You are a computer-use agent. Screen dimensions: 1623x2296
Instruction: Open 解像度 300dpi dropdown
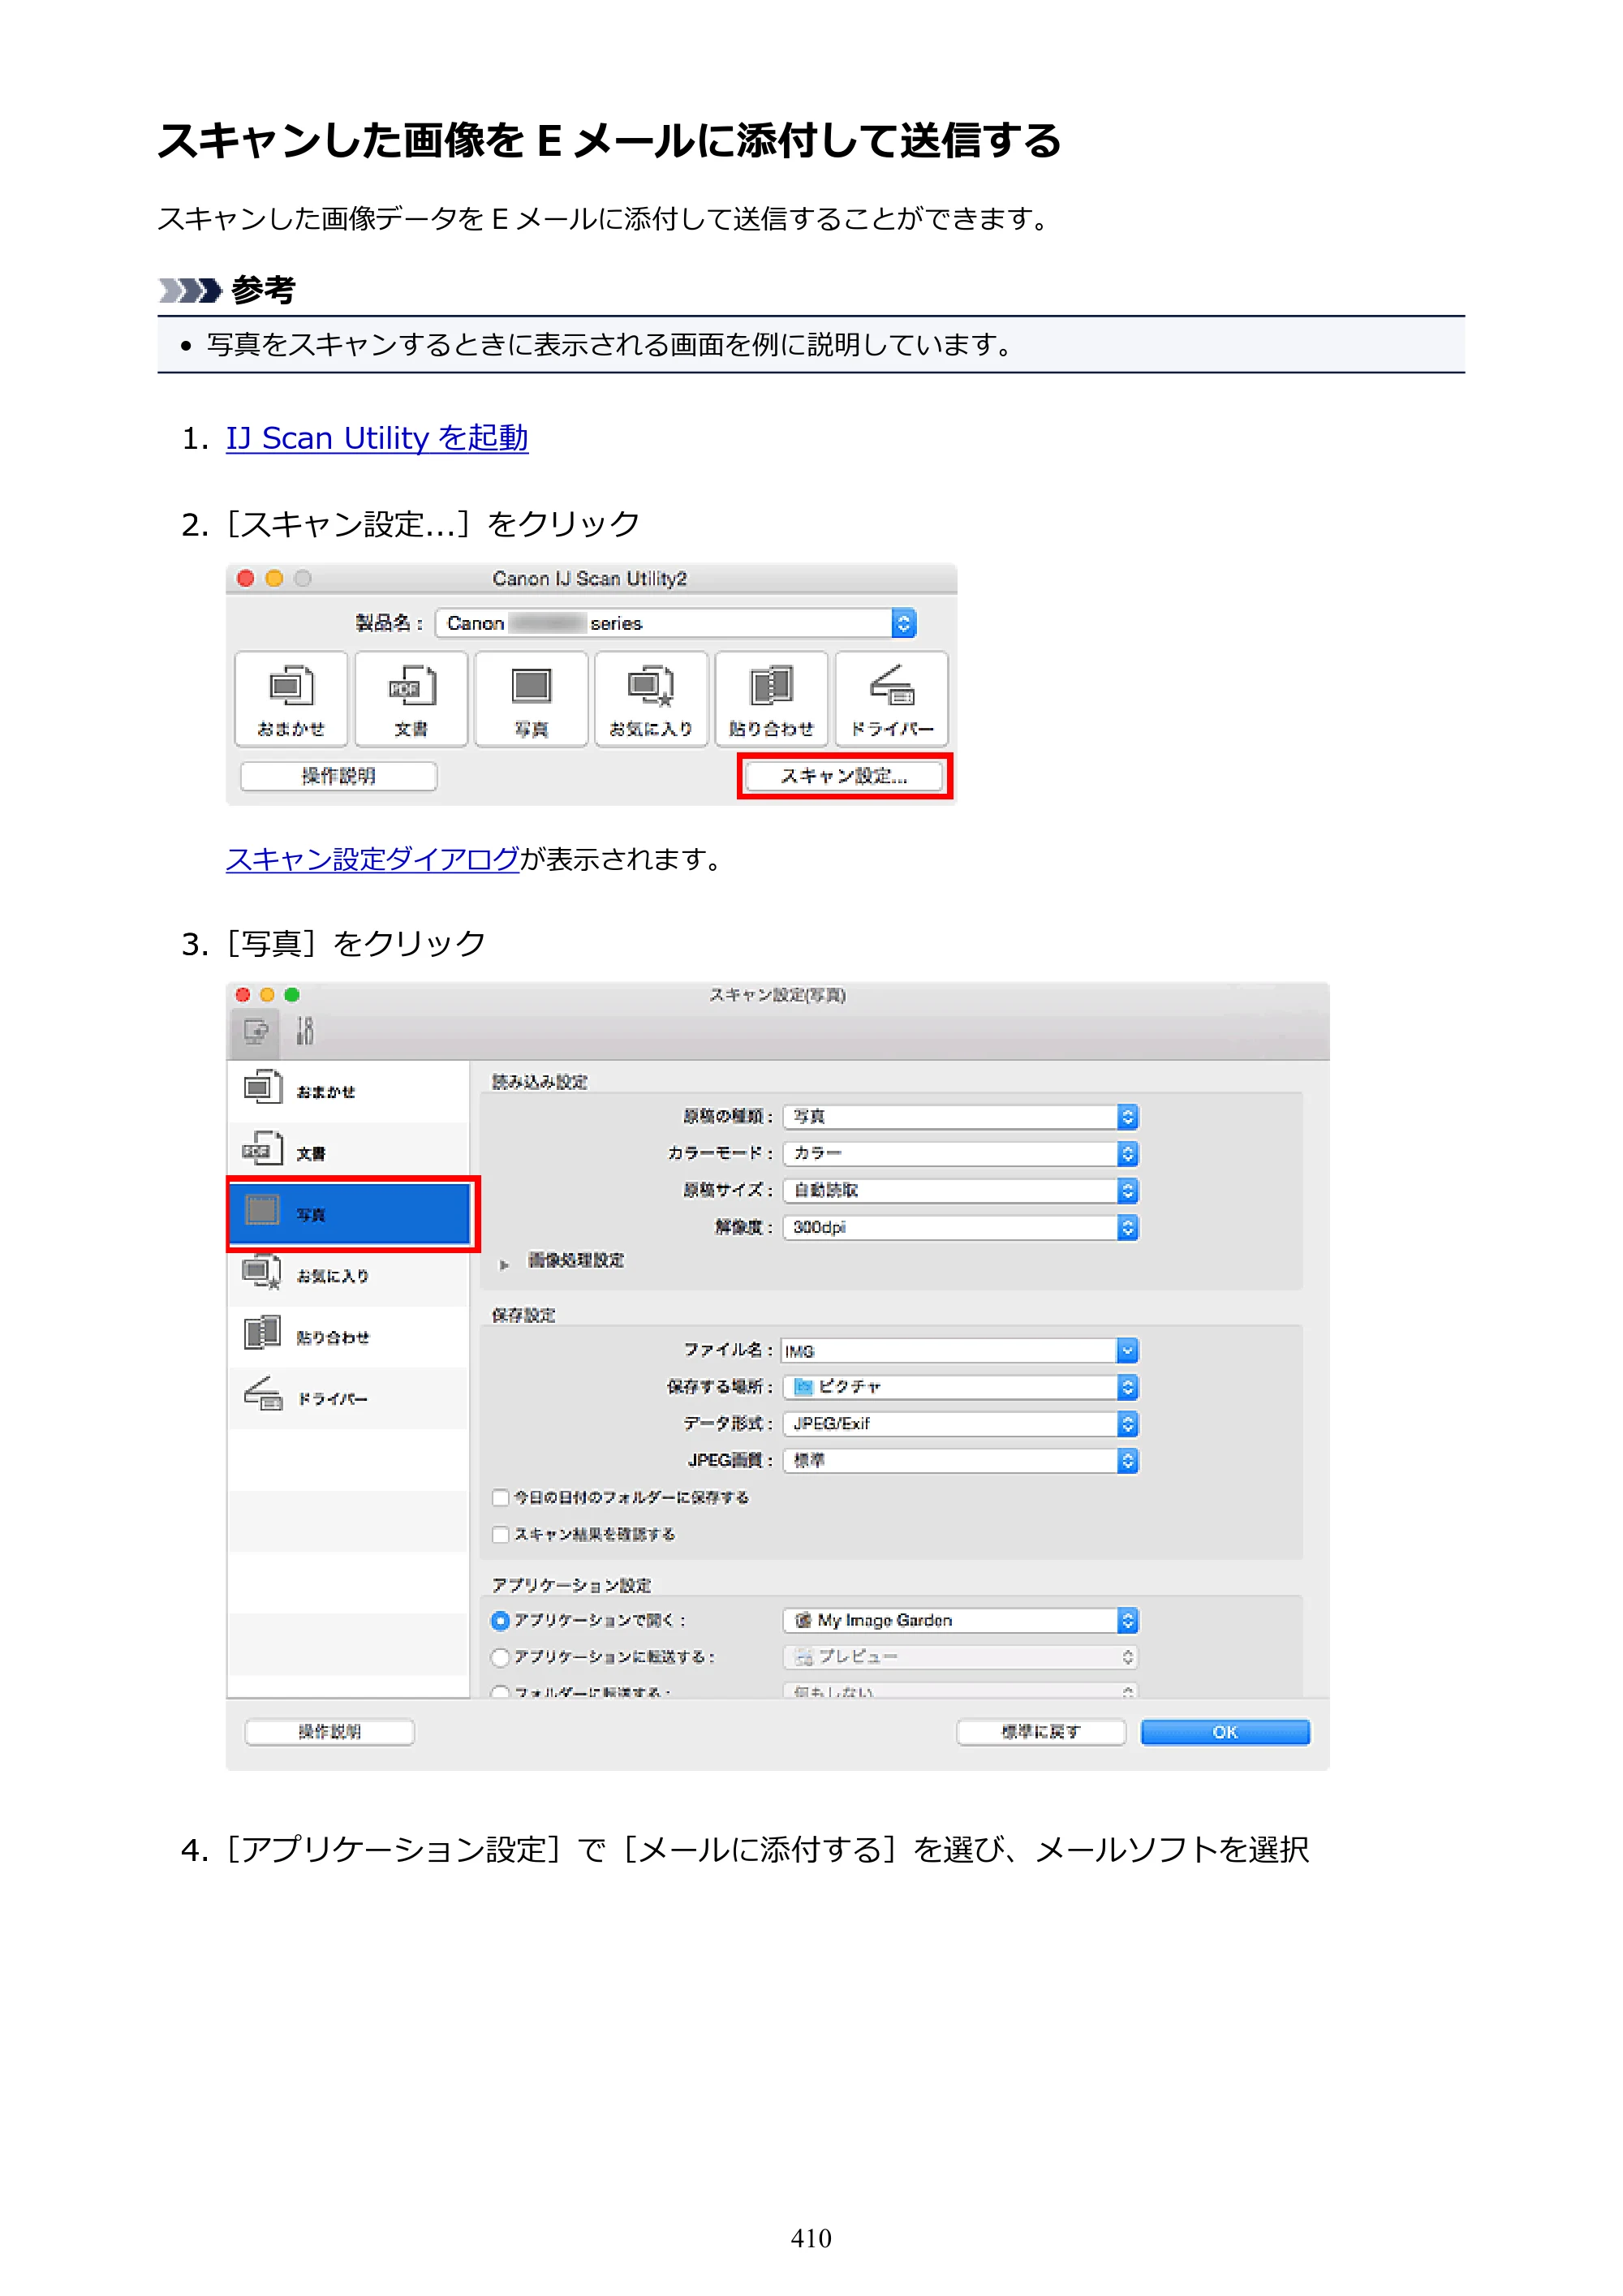961,1227
